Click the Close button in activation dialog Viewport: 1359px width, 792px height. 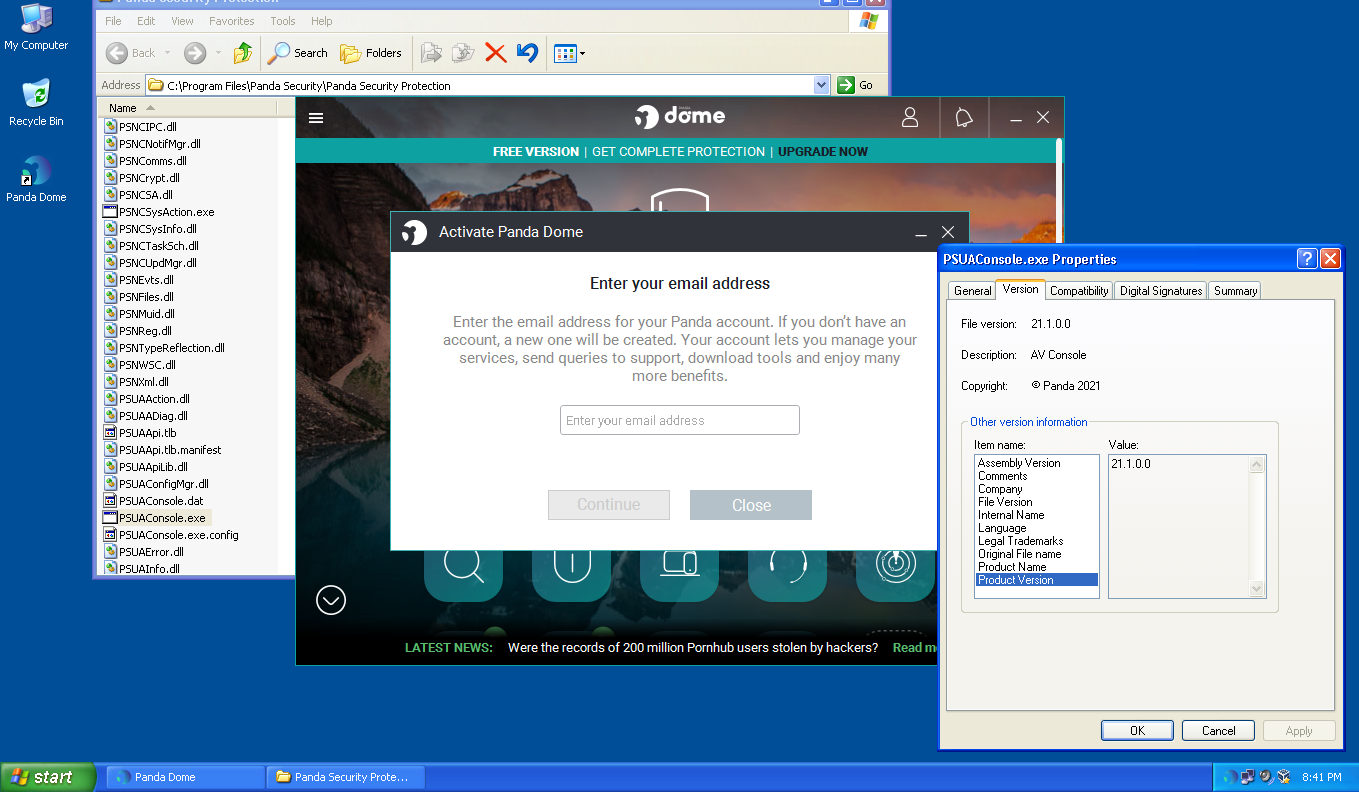pos(750,505)
